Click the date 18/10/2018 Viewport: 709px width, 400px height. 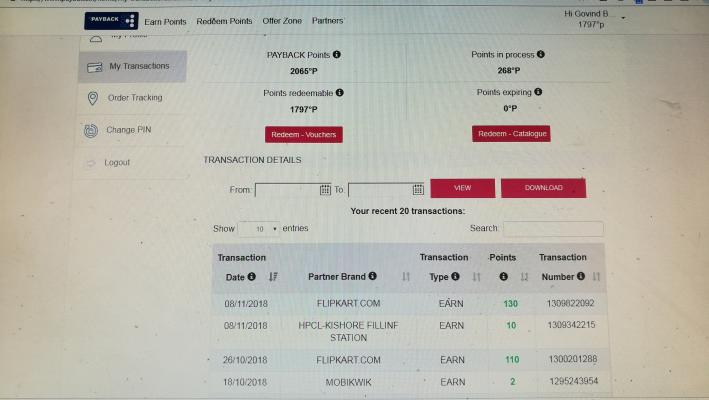(x=245, y=382)
